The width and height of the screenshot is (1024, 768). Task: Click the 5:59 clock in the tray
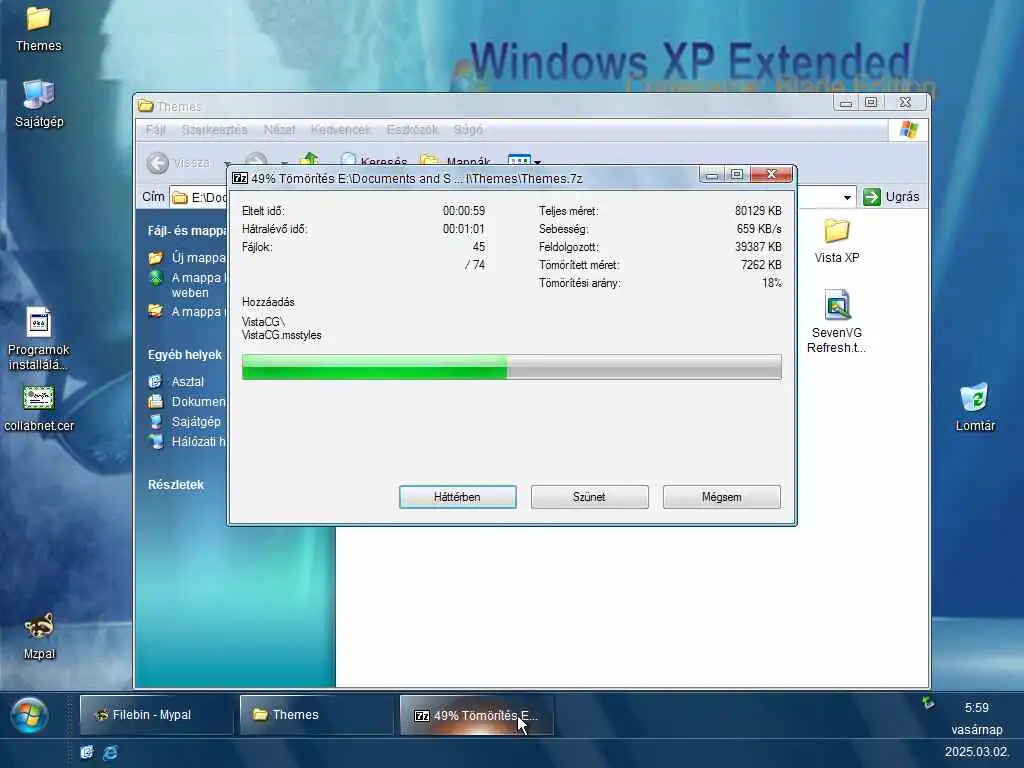coord(977,707)
